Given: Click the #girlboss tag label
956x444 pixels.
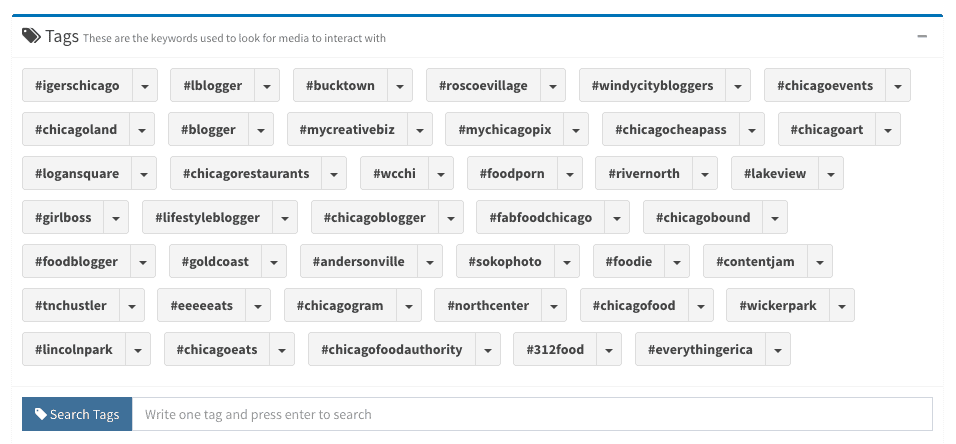Looking at the screenshot, I should point(63,217).
